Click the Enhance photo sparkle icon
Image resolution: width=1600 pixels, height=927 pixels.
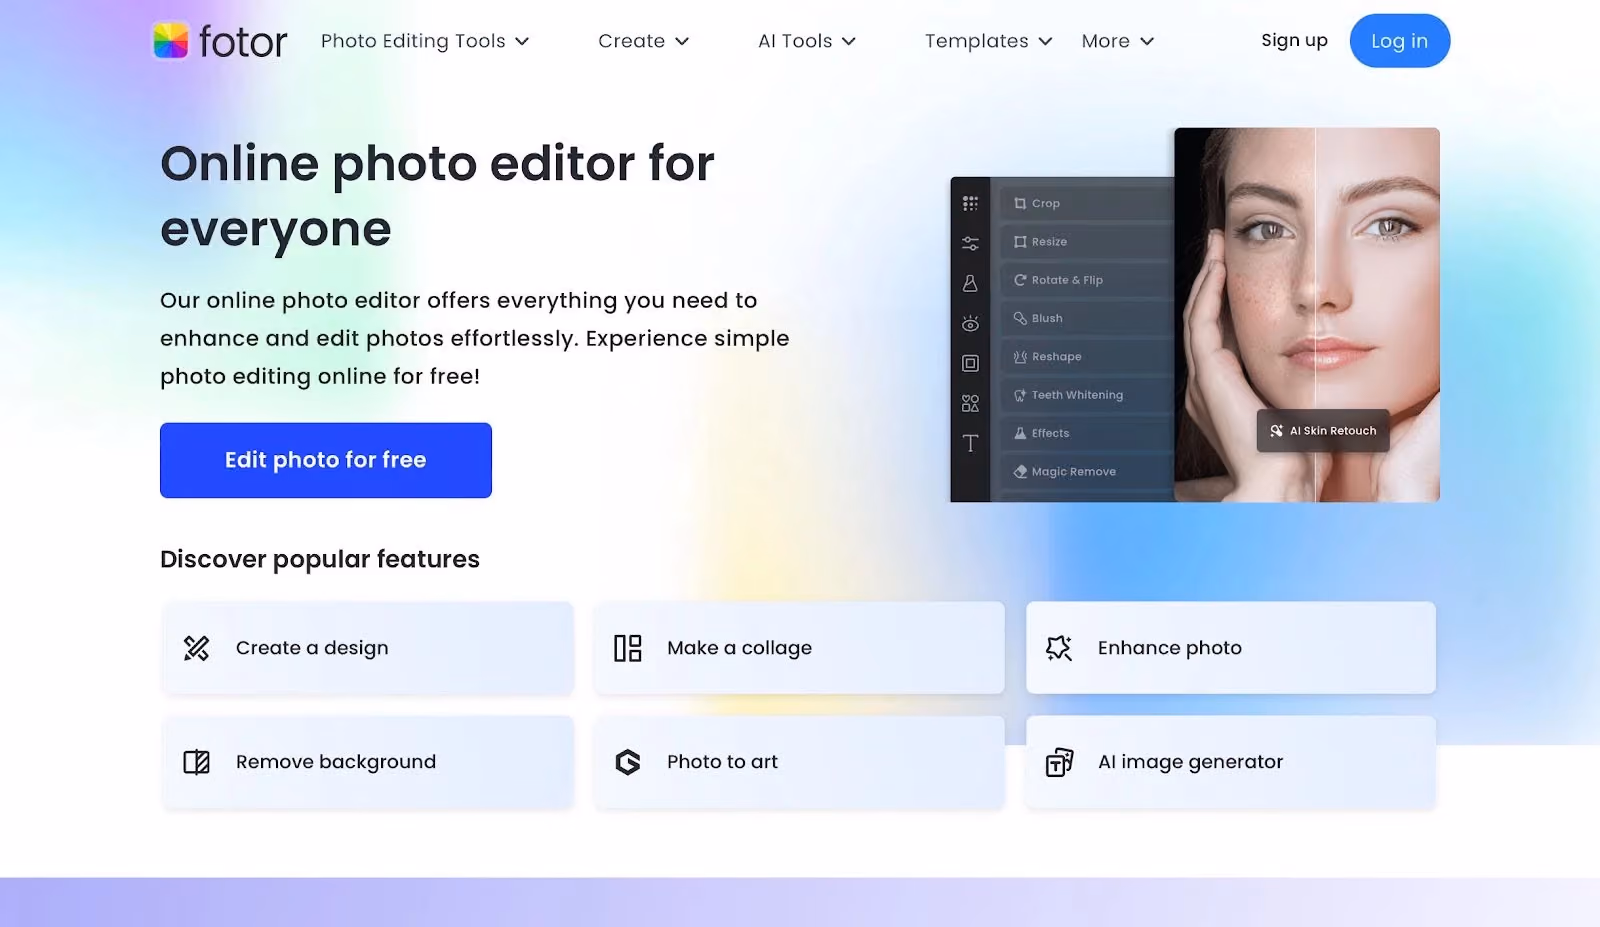[1059, 648]
